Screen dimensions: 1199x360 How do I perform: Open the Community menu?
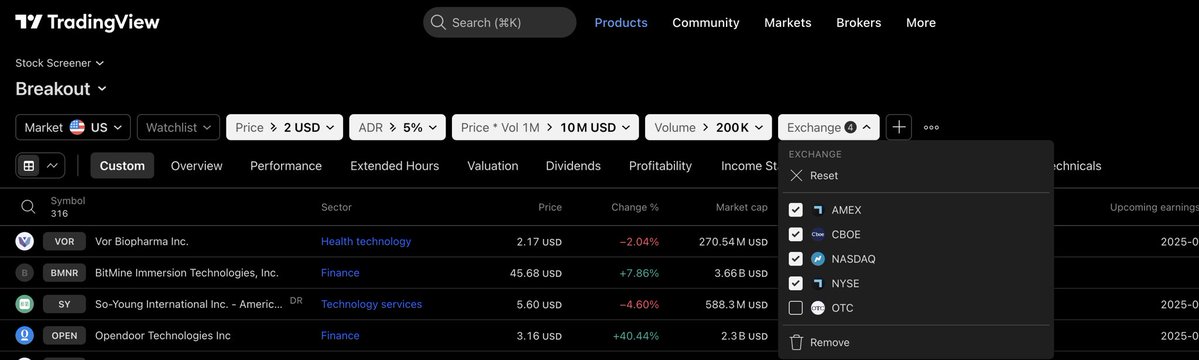pyautogui.click(x=706, y=23)
